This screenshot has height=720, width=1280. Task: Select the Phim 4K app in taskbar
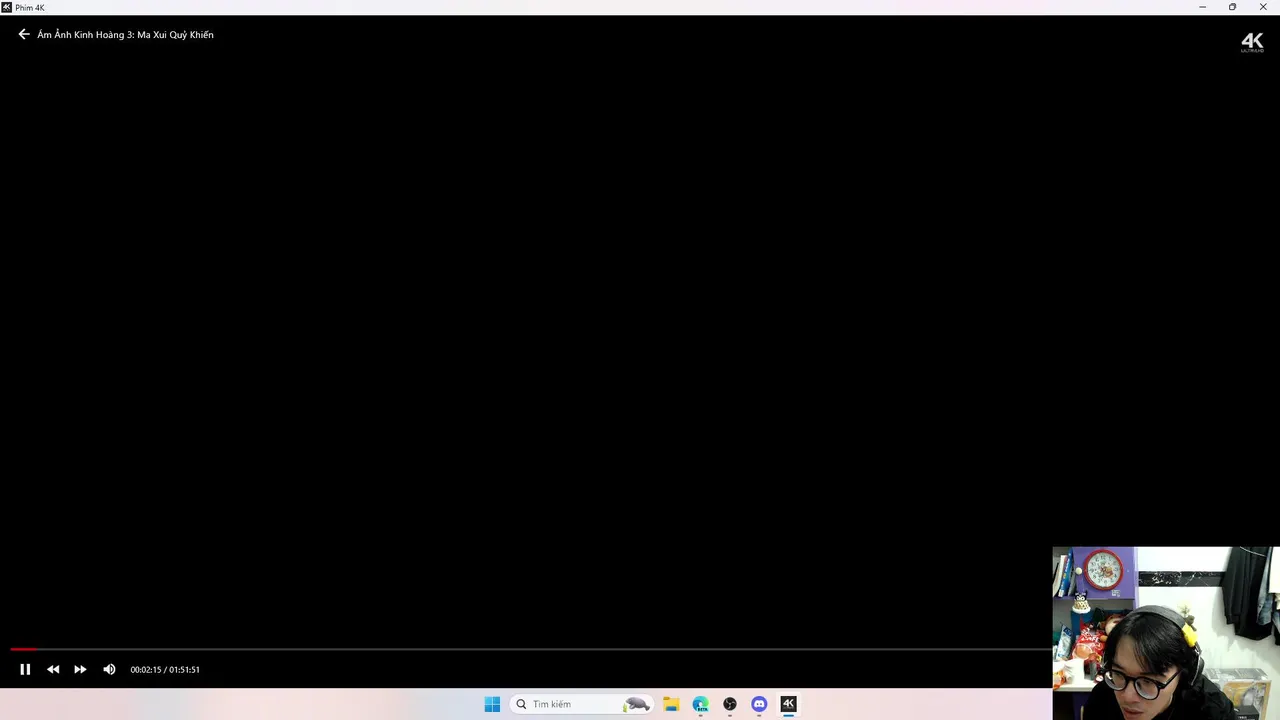coord(788,704)
